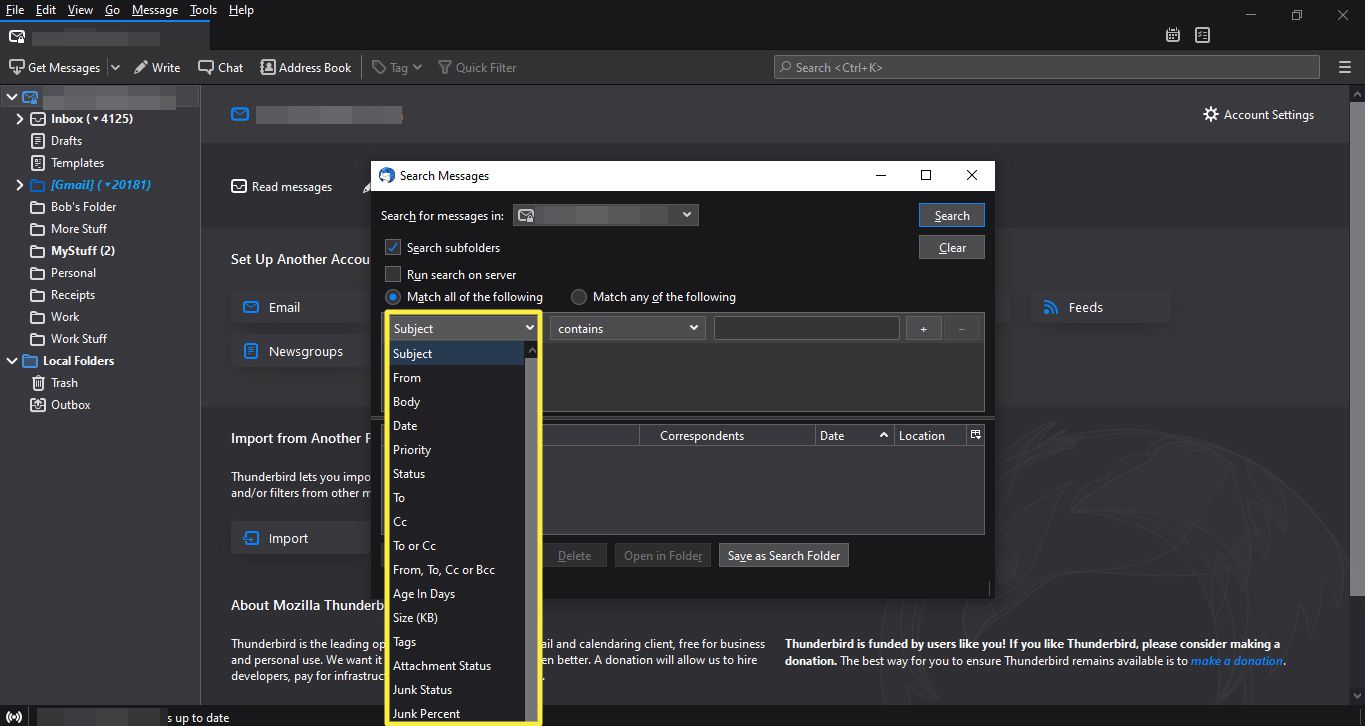Image resolution: width=1365 pixels, height=726 pixels.
Task: Click the Feeds RSS icon
Action: click(x=1050, y=307)
